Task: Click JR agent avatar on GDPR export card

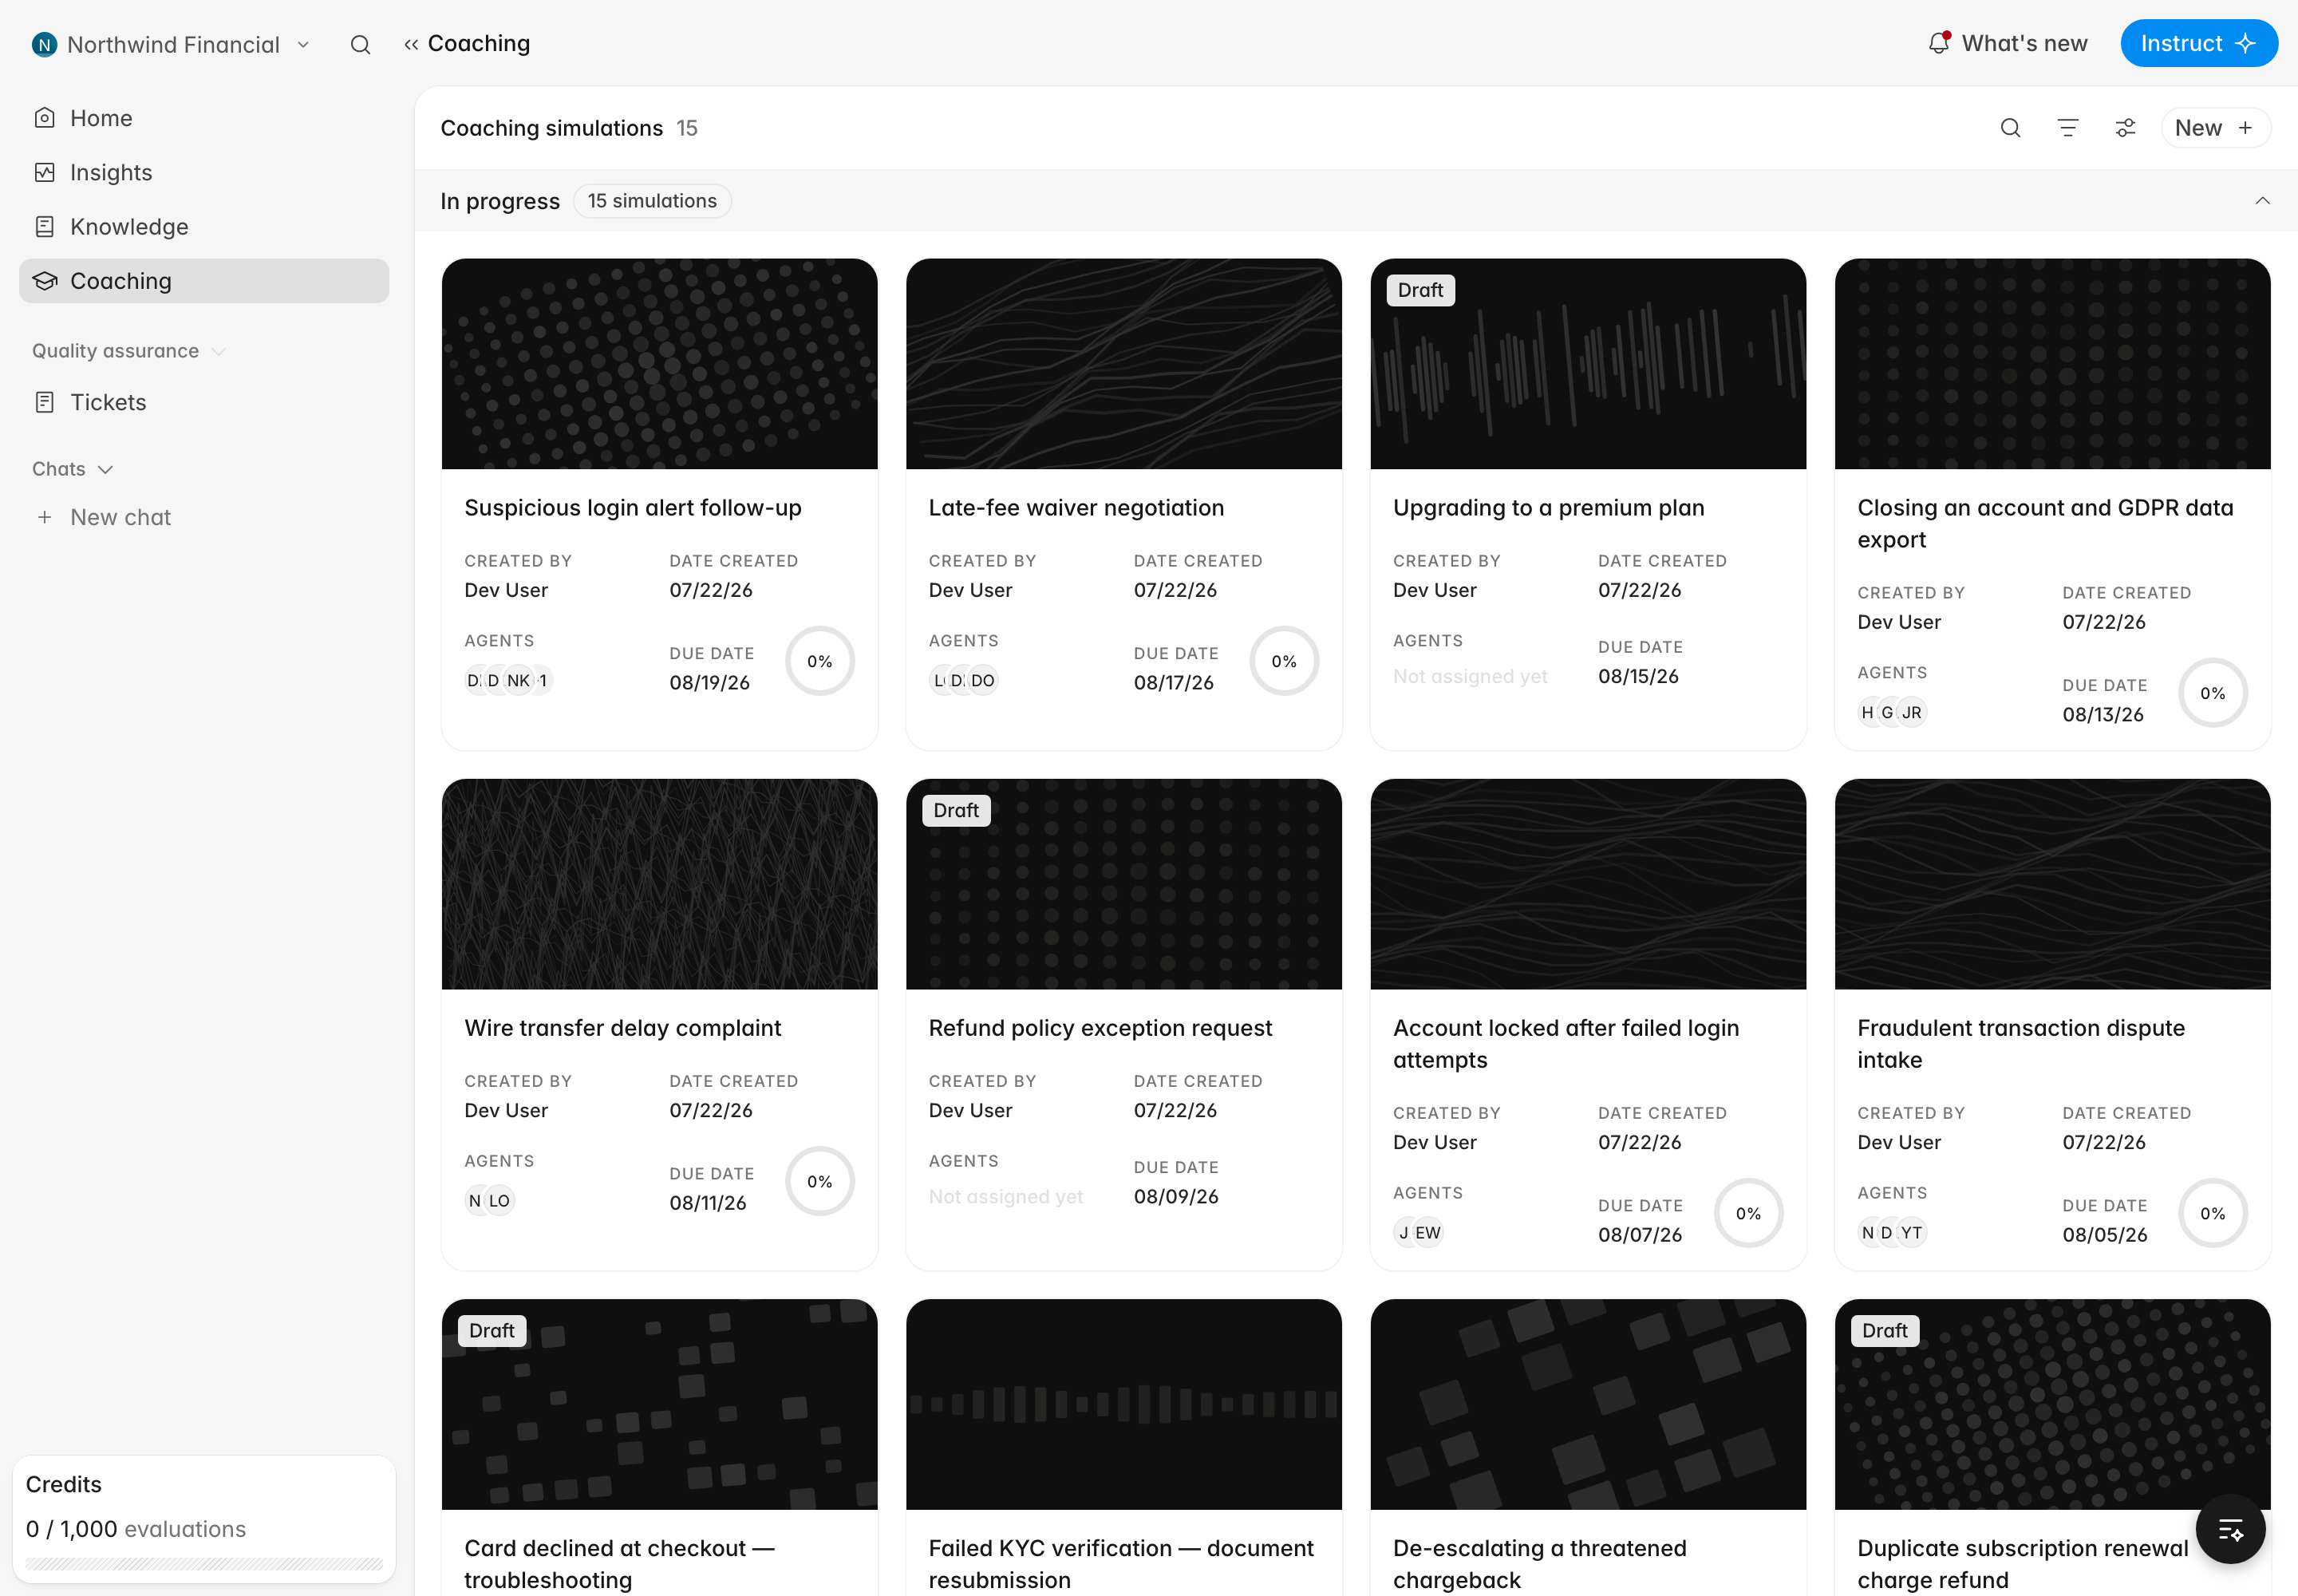Action: [x=1911, y=713]
